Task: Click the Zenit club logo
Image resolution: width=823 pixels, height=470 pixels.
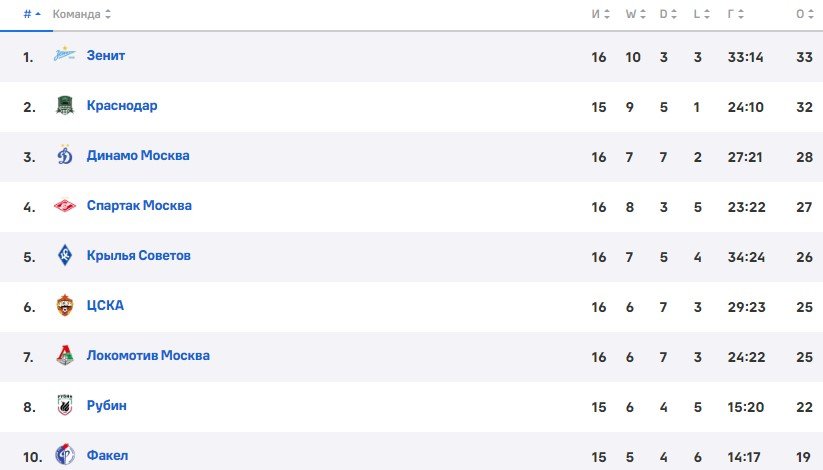Action: (65, 56)
